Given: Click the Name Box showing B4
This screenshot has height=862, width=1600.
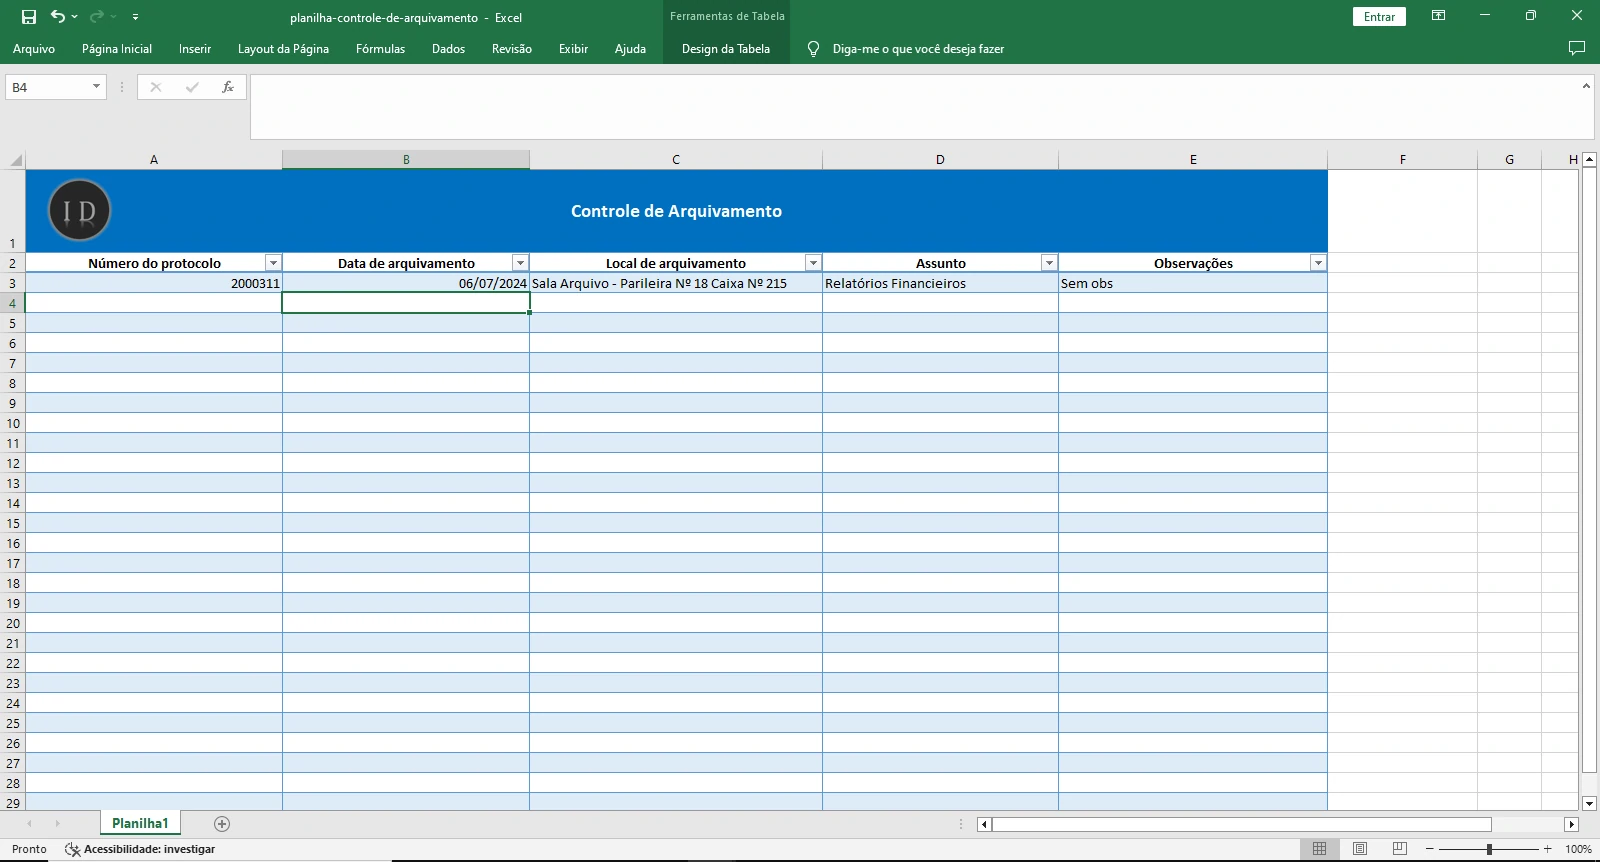Looking at the screenshot, I should 47,87.
